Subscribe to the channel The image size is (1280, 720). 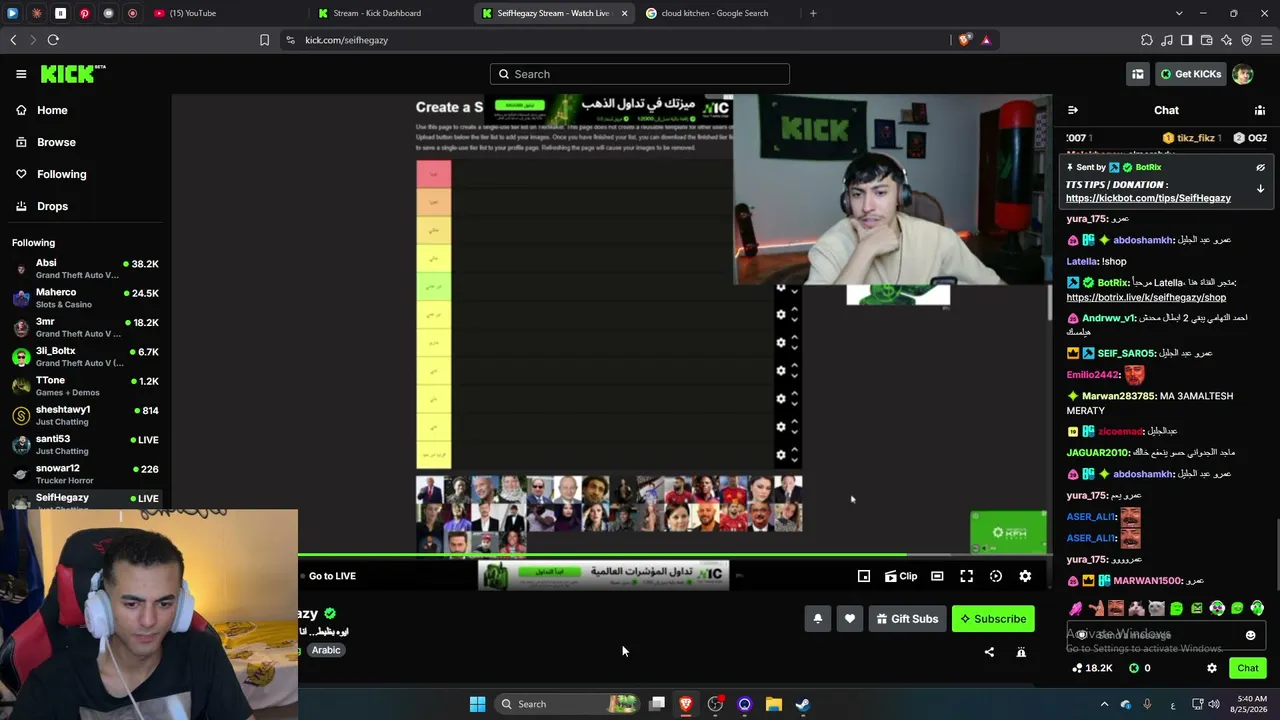993,619
